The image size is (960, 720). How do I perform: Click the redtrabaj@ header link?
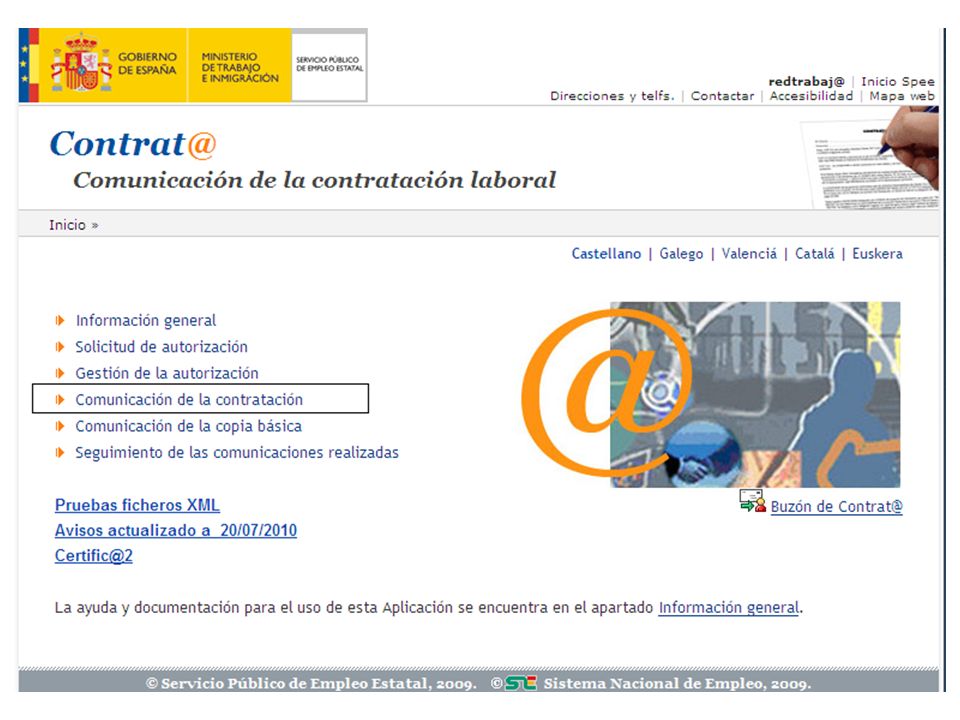(806, 81)
